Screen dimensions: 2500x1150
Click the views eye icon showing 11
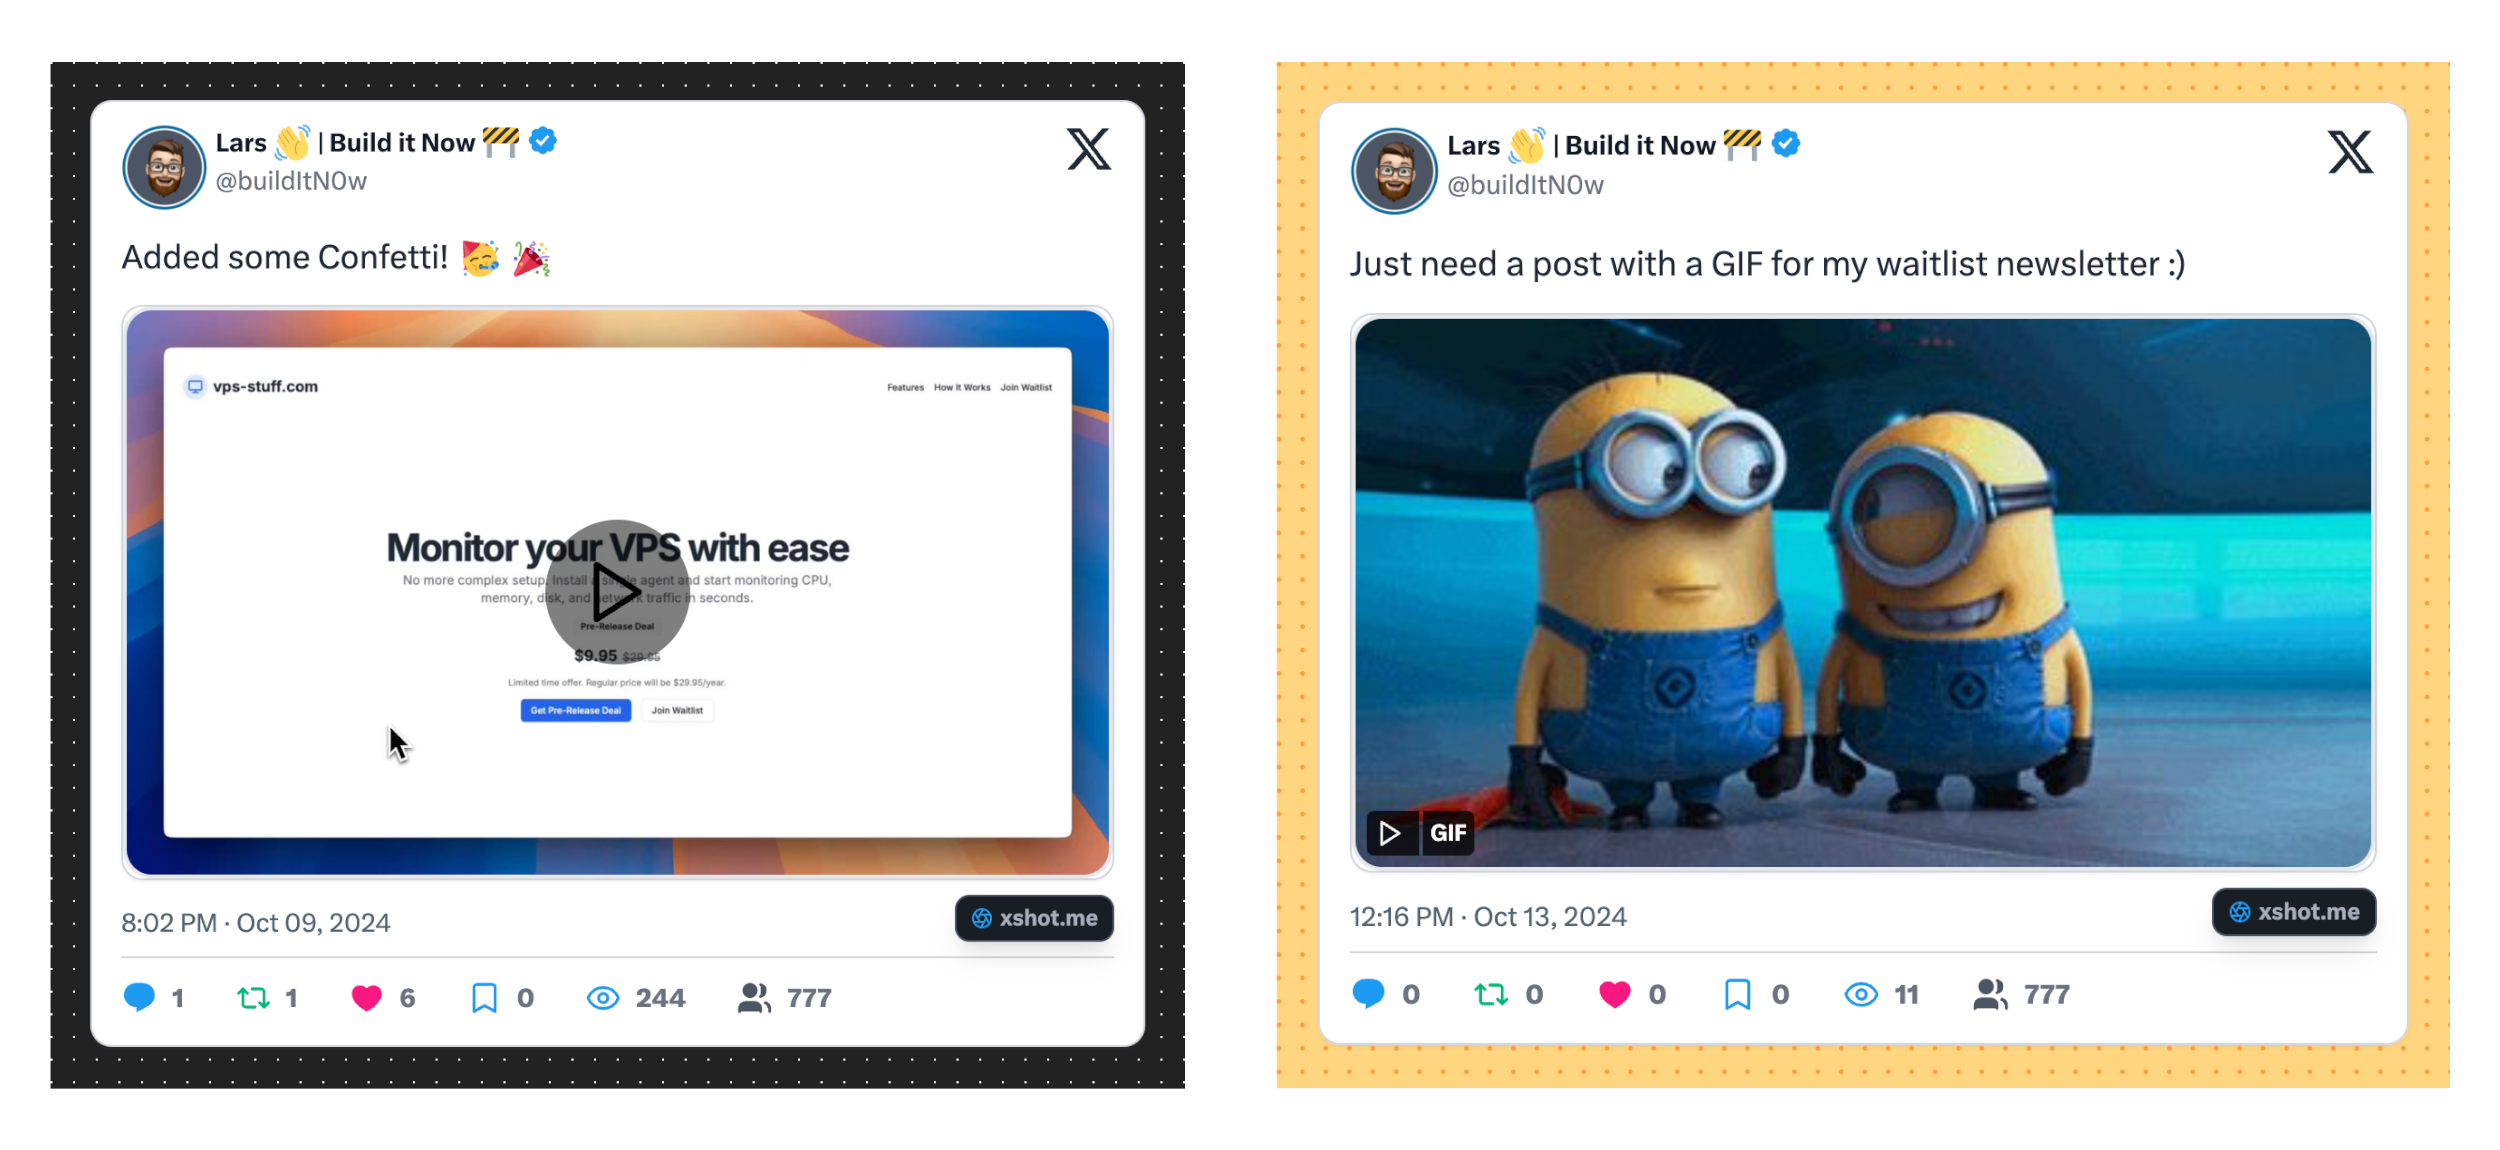click(1861, 994)
